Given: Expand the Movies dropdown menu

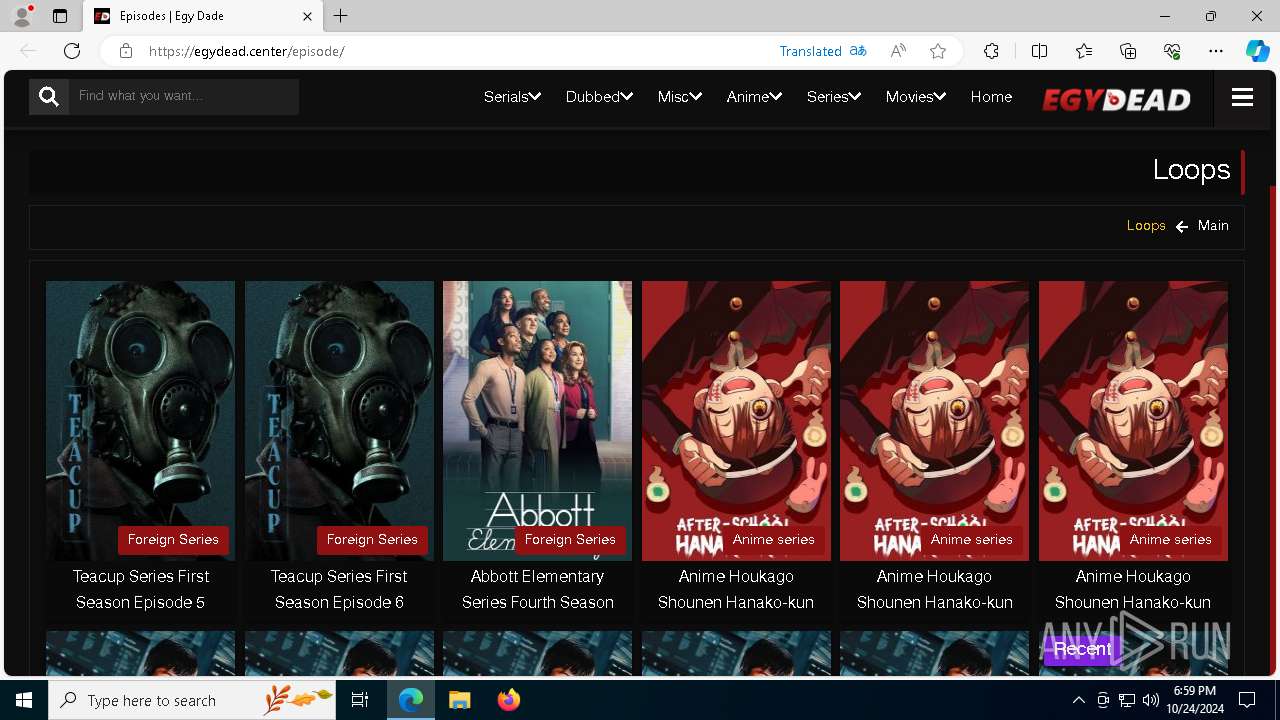Looking at the screenshot, I should (916, 97).
